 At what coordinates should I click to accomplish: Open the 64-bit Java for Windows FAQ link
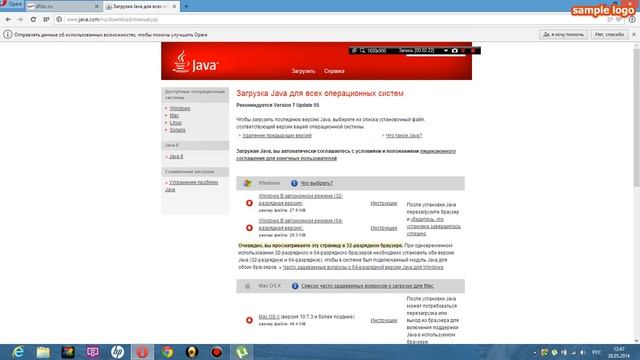point(363,267)
